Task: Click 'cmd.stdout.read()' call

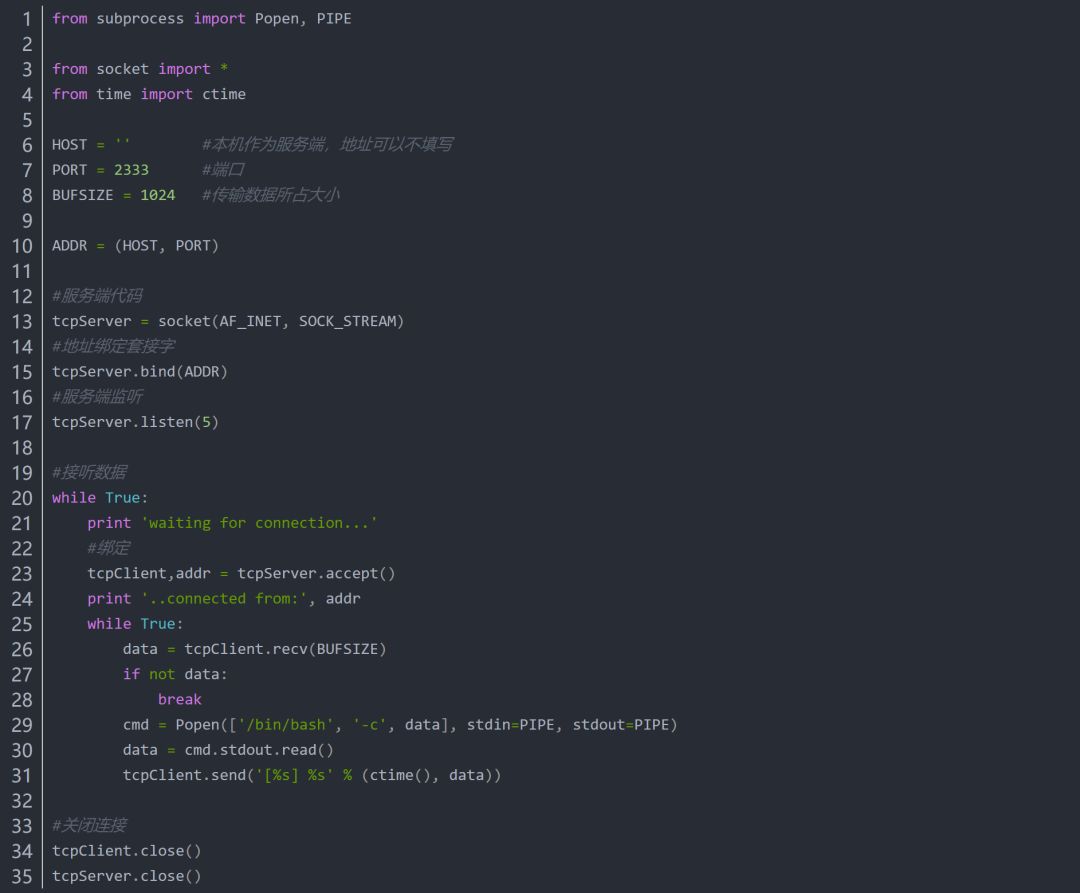Action: 259,750
